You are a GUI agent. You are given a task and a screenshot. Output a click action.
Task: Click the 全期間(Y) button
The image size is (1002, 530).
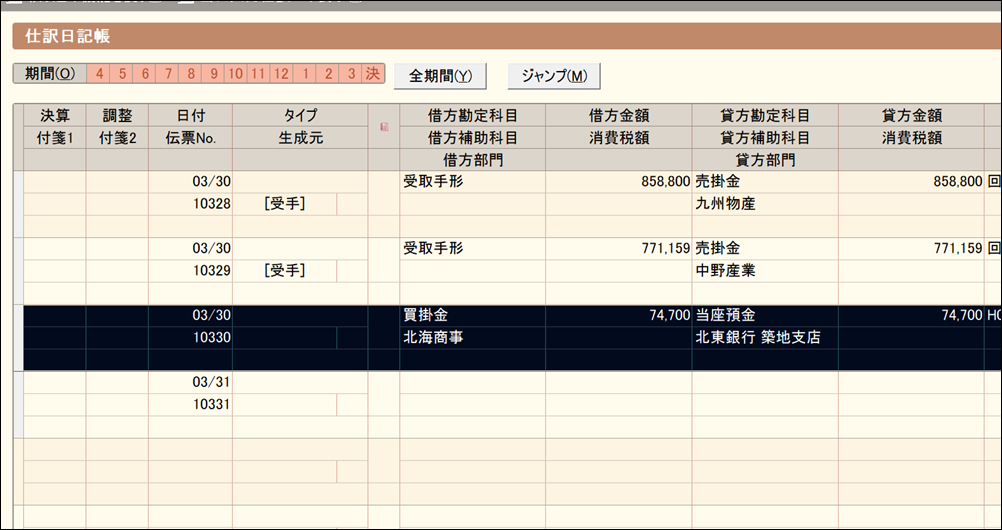click(440, 75)
